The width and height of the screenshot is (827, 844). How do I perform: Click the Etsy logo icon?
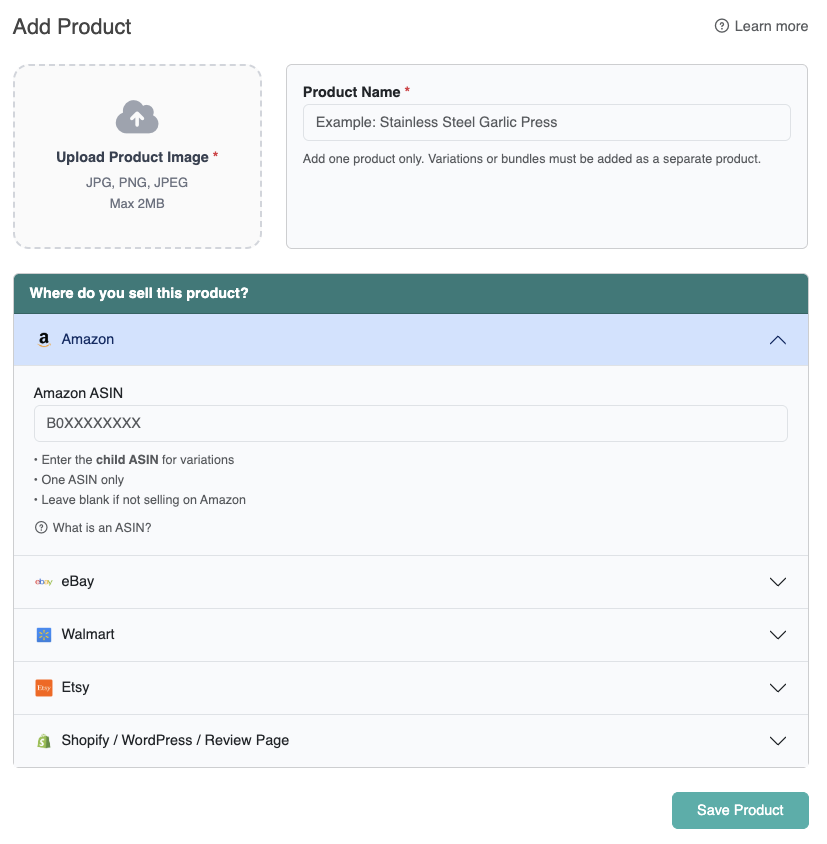[x=44, y=688]
